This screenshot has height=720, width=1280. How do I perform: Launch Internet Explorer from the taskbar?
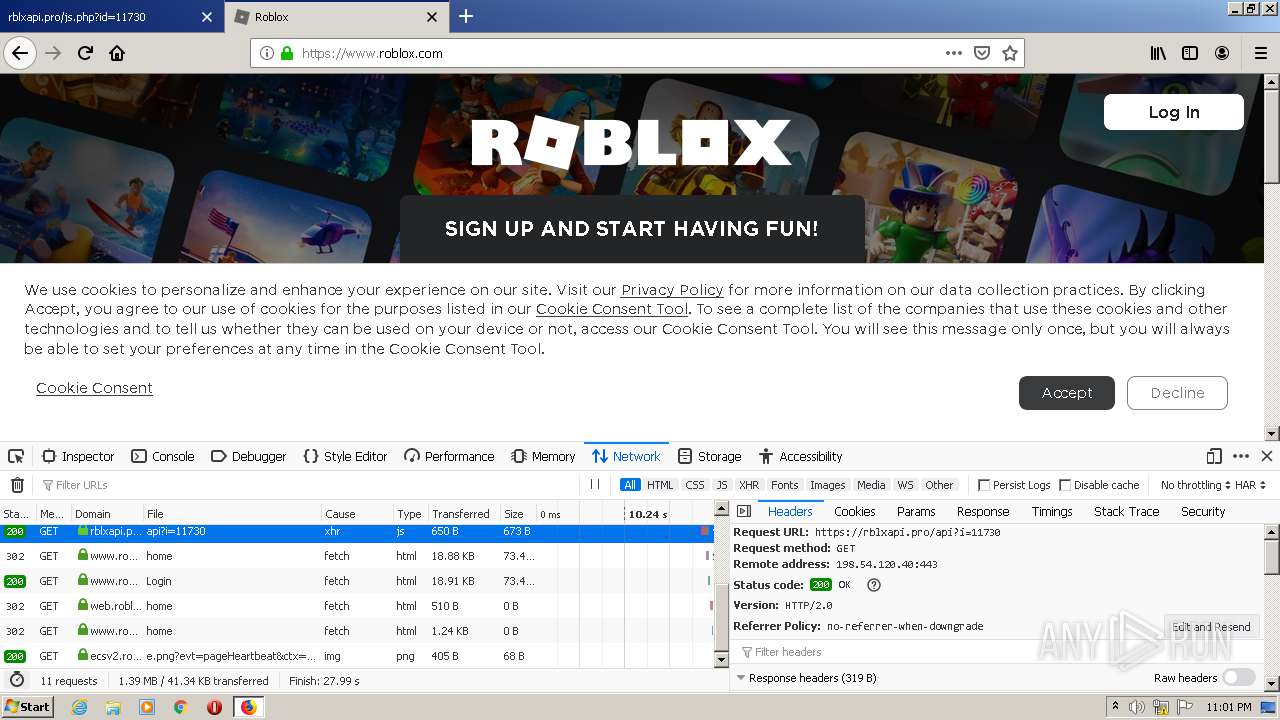pyautogui.click(x=80, y=707)
